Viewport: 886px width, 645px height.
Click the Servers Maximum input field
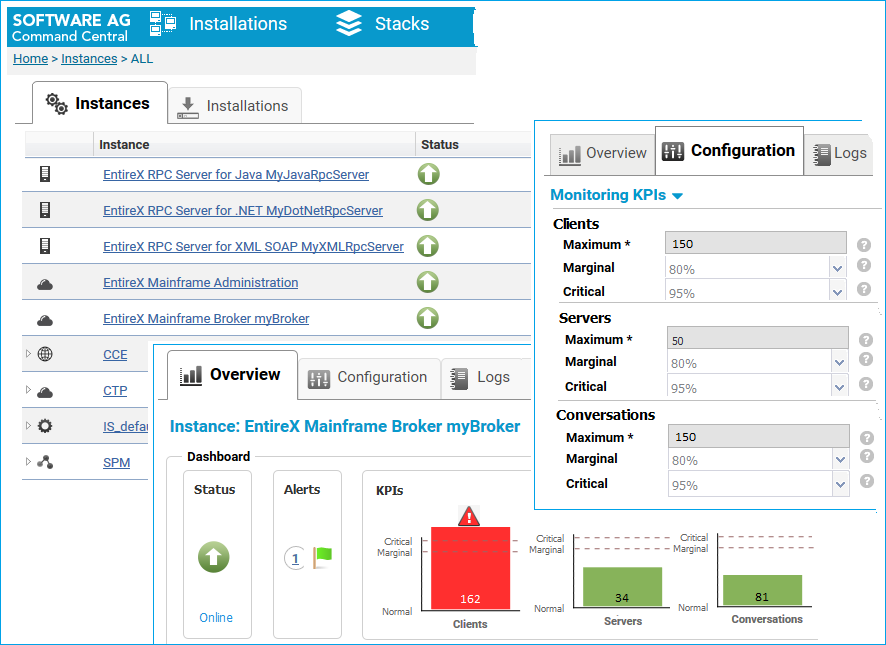coord(758,338)
